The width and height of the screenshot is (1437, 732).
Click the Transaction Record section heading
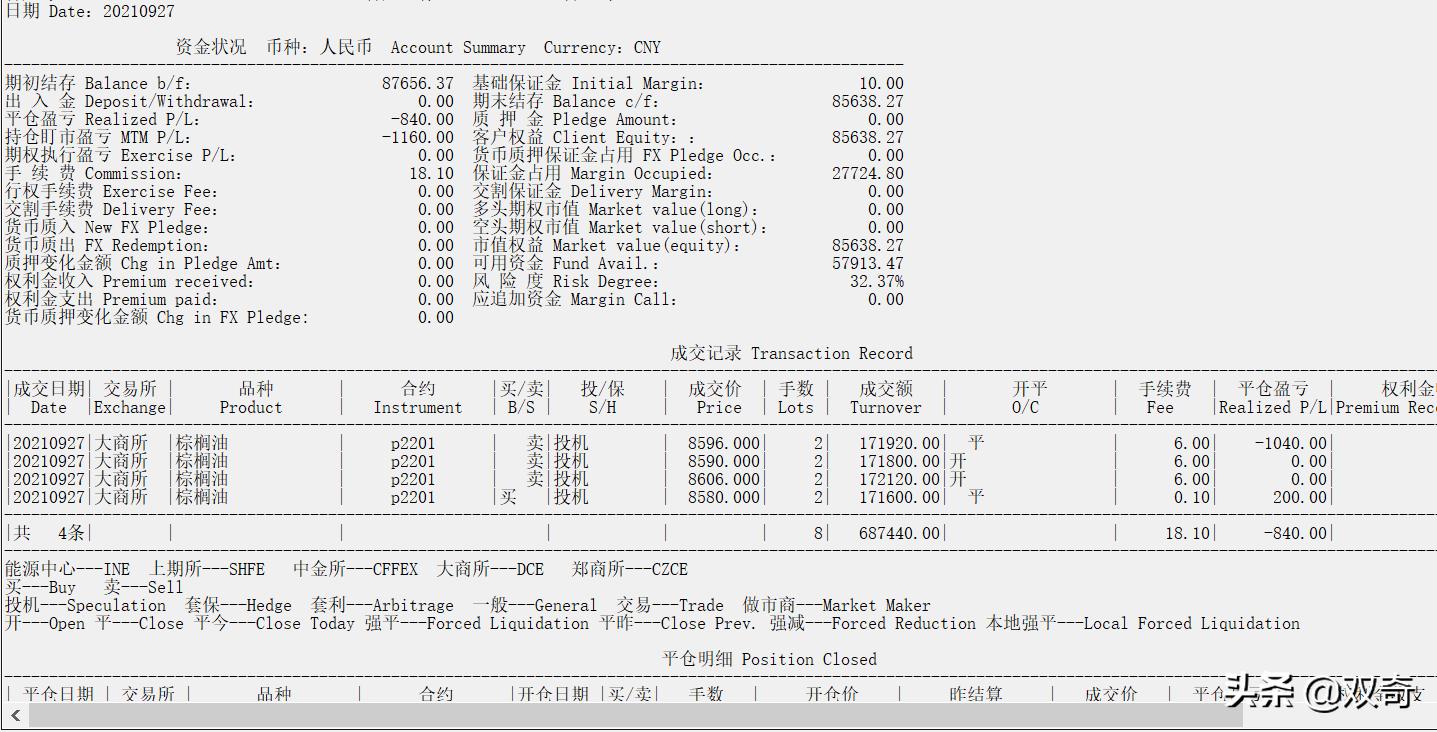click(x=791, y=354)
